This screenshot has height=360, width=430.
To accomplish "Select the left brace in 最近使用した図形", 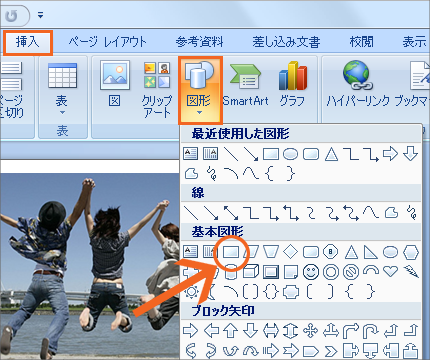I will (270, 173).
